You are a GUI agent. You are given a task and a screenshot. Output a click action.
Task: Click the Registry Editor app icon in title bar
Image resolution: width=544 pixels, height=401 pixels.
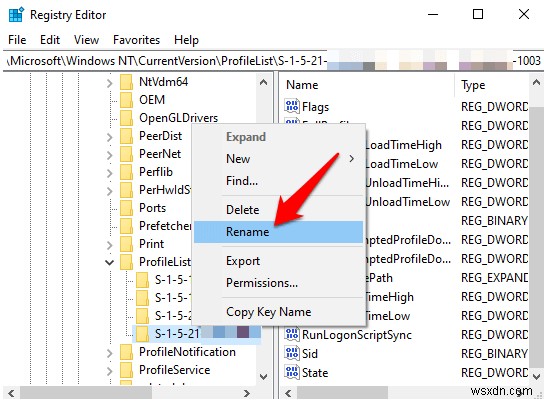pos(16,15)
